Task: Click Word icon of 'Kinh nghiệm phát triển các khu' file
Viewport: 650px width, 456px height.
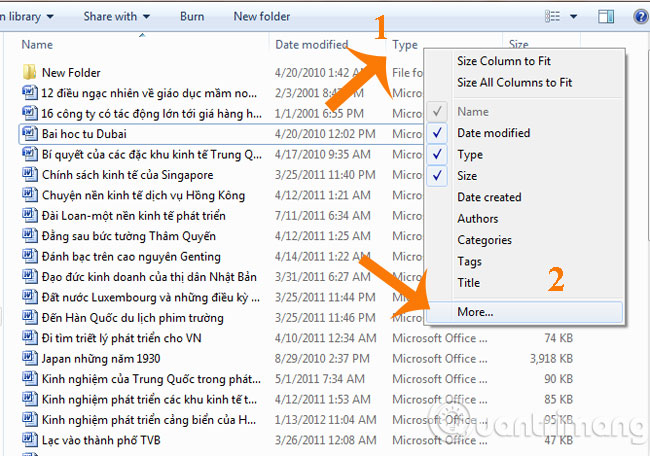Action: [29, 399]
